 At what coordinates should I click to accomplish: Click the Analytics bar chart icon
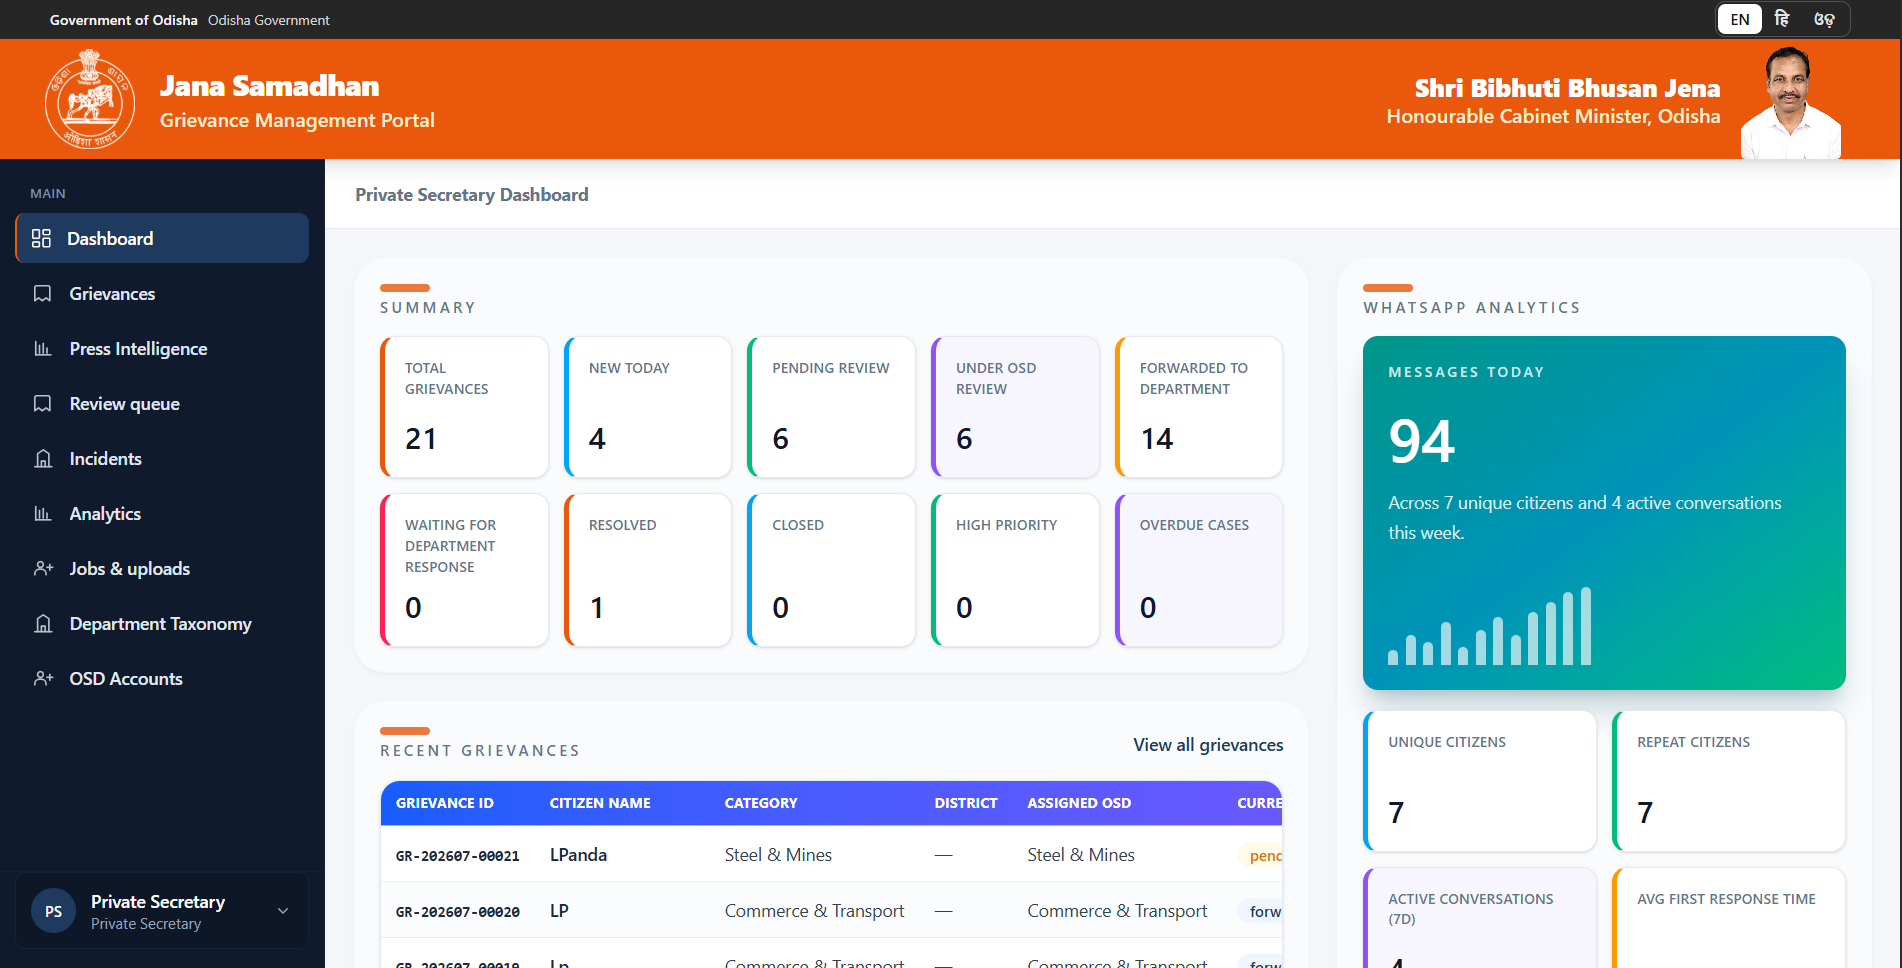[x=42, y=514]
